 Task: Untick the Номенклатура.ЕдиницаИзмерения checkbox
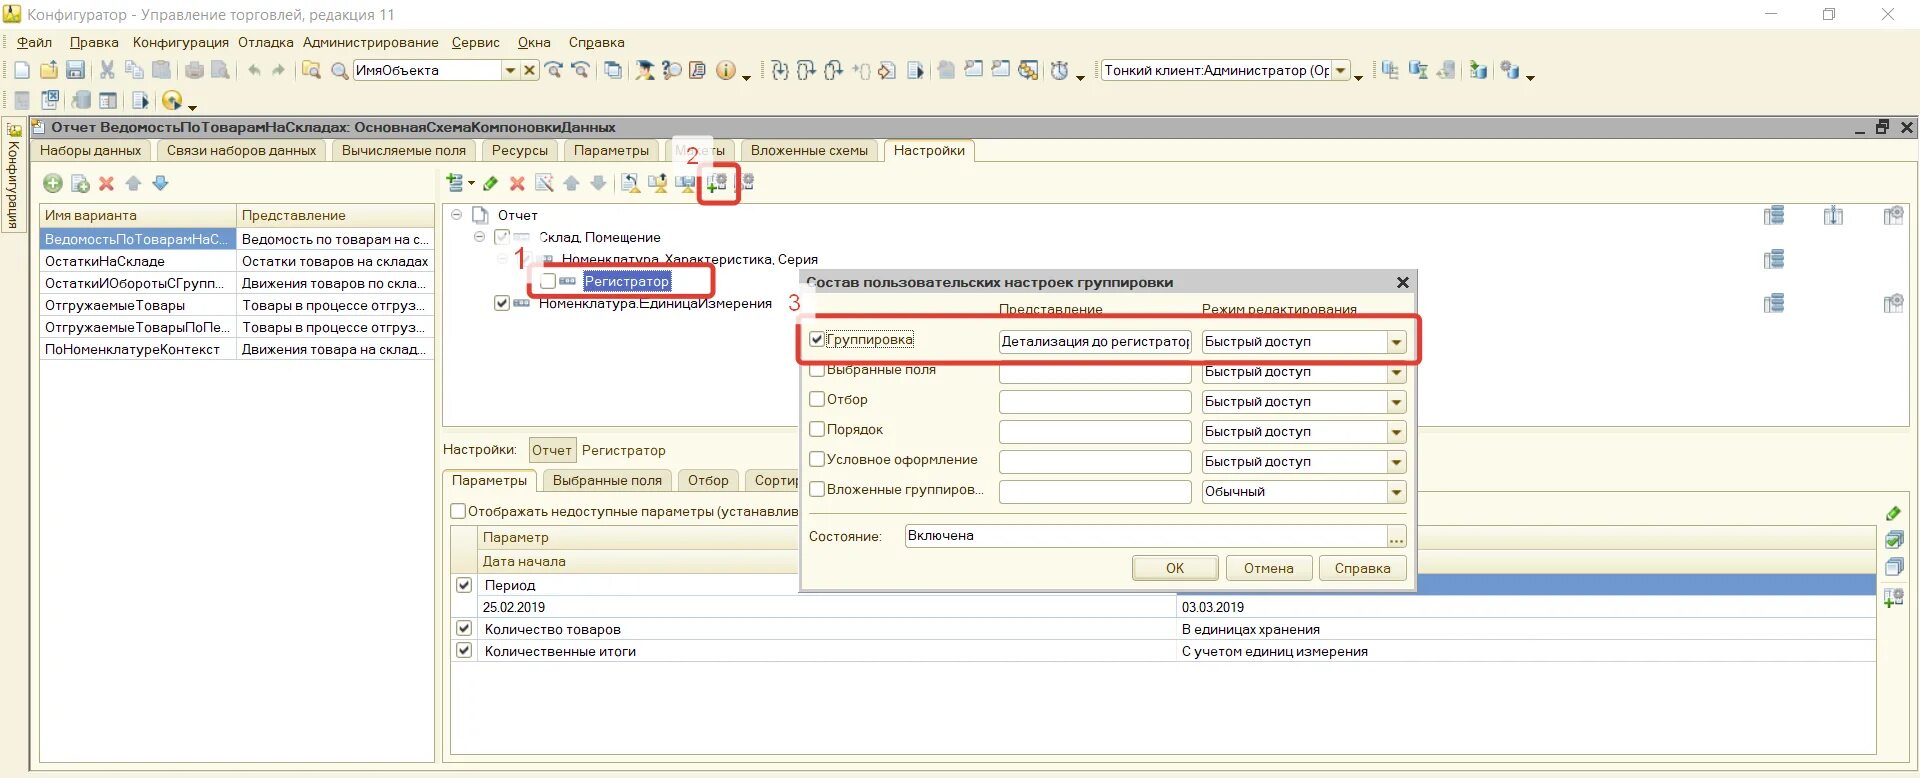coord(502,303)
